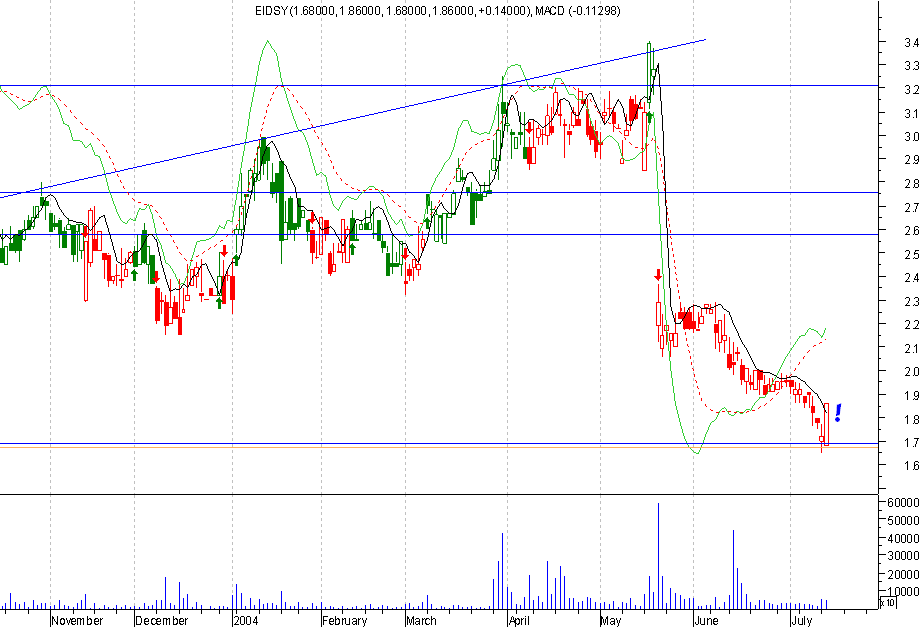
Task: Click the July label on the date axis
Action: 802,621
